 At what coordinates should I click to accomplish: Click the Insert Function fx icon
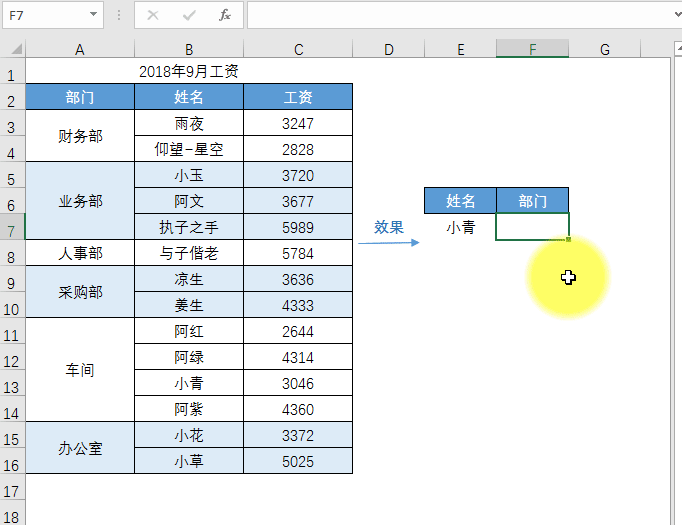224,15
